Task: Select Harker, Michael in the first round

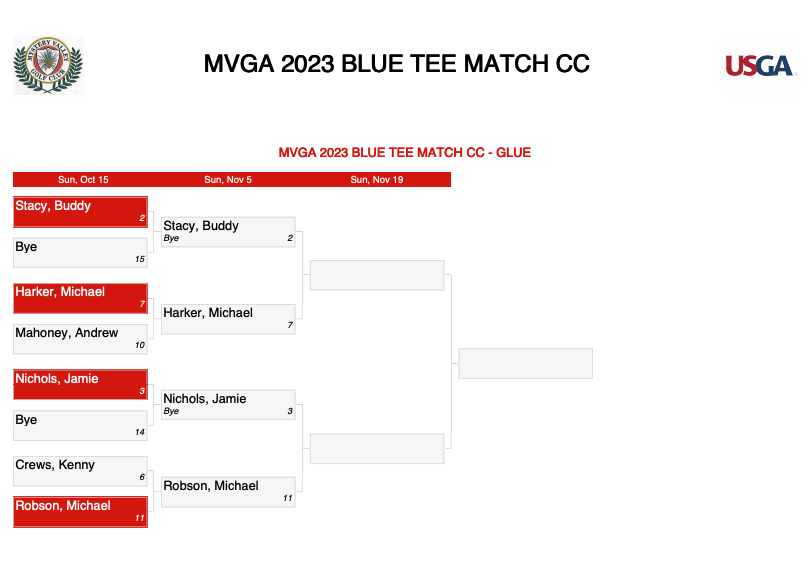Action: [x=80, y=298]
